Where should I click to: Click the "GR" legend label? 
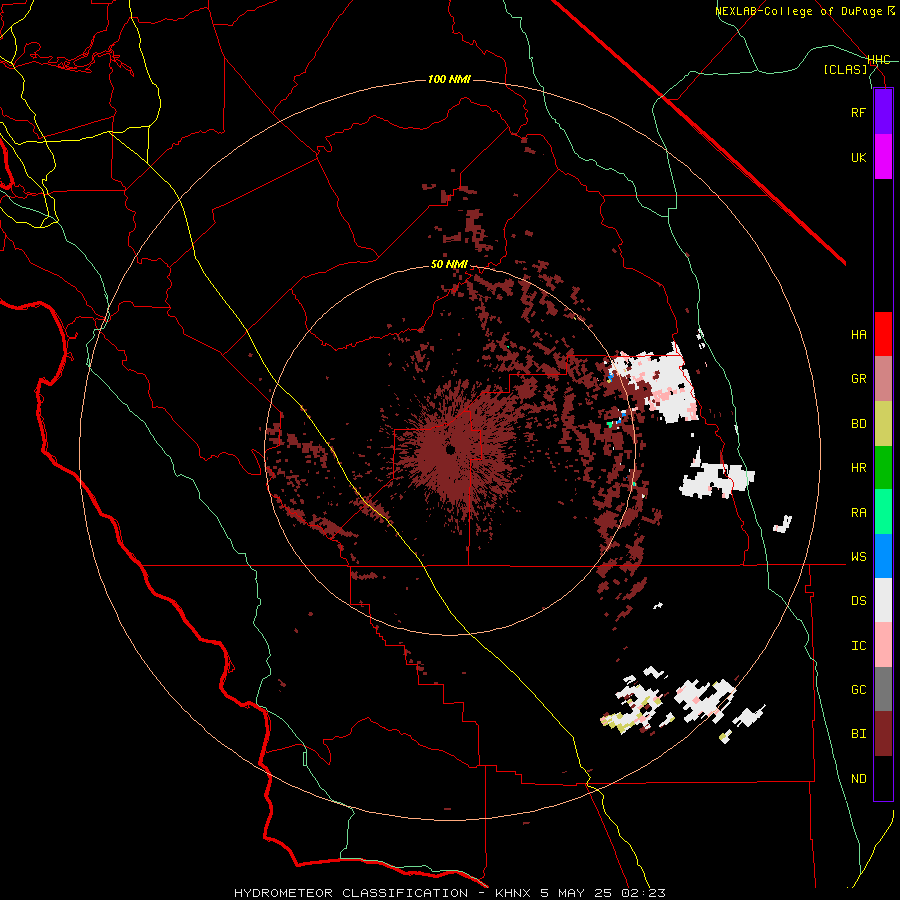(858, 379)
